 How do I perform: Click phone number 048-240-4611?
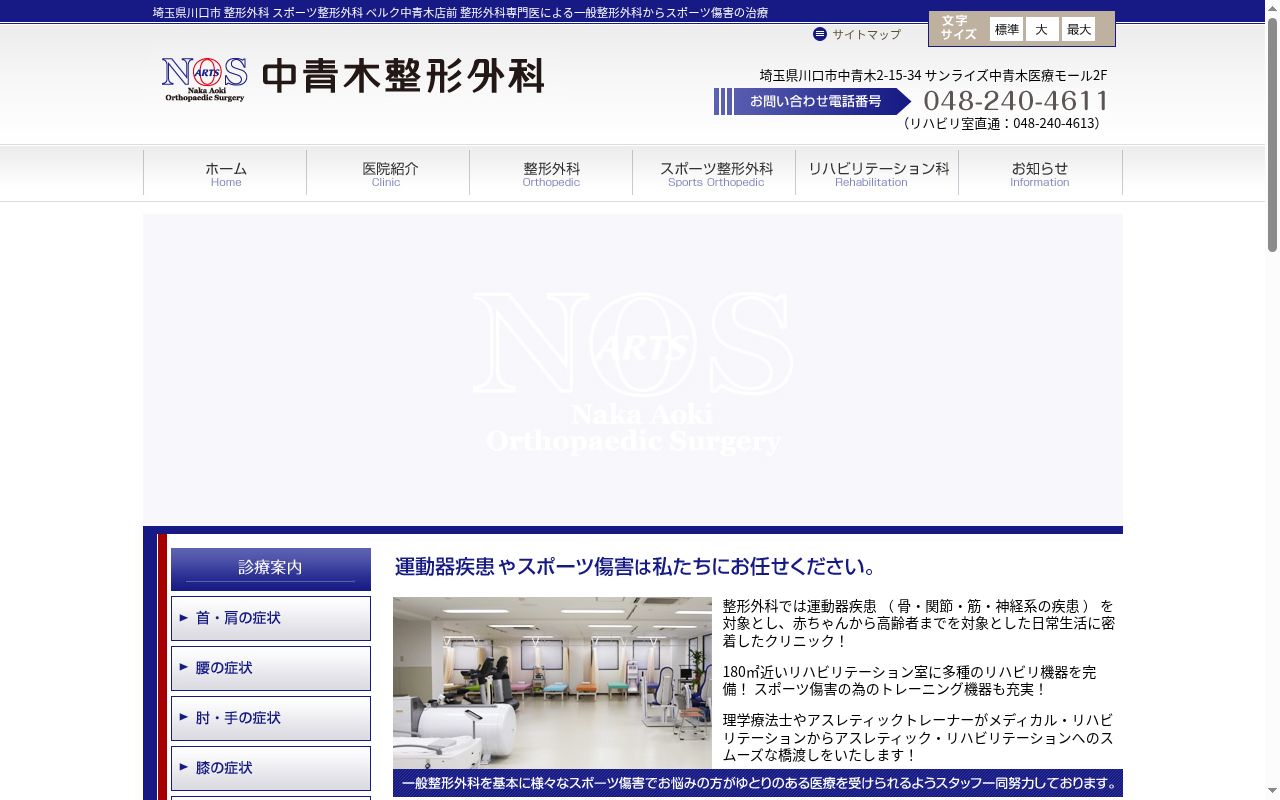click(1016, 101)
